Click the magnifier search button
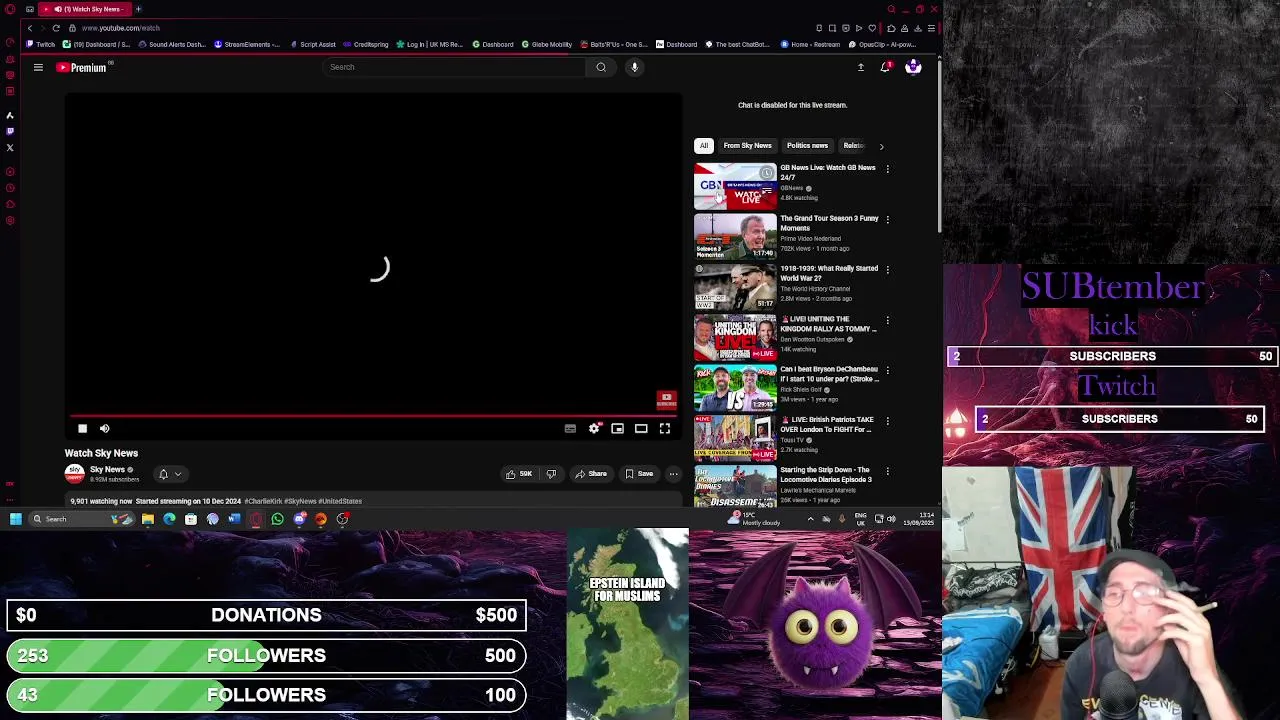The width and height of the screenshot is (1280, 720). pyautogui.click(x=601, y=67)
